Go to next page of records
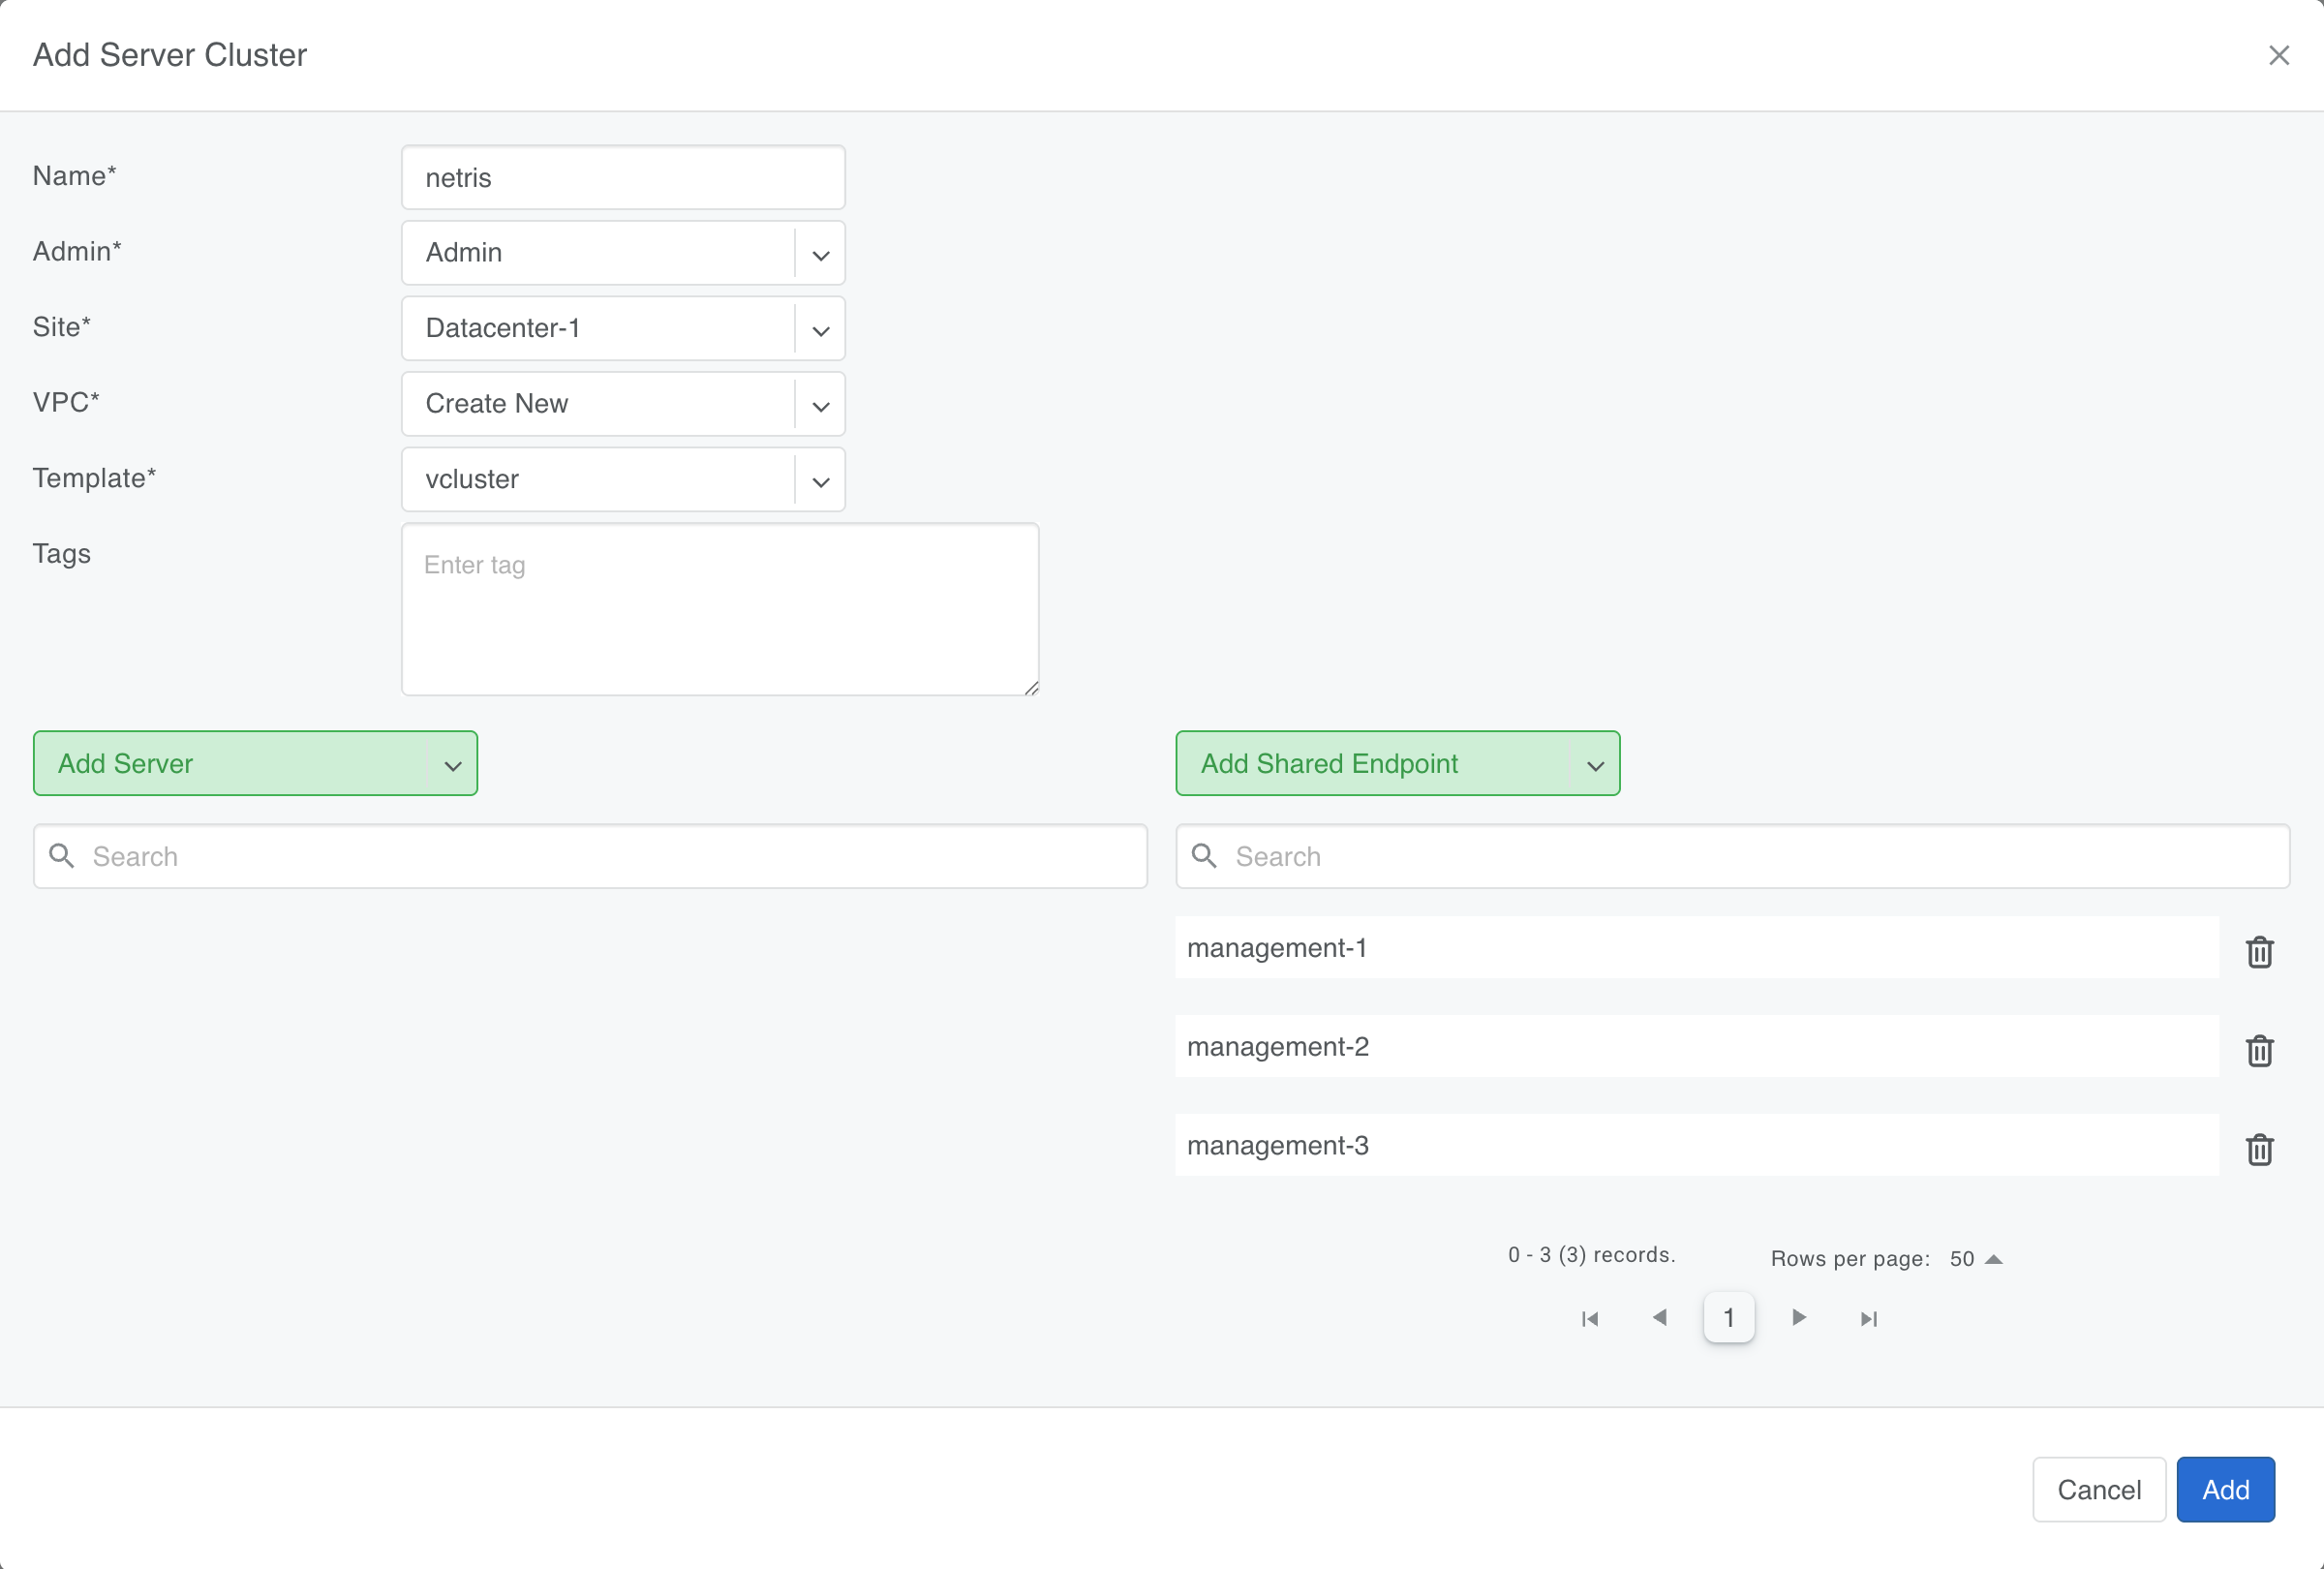This screenshot has width=2324, height=1569. 1799,1318
